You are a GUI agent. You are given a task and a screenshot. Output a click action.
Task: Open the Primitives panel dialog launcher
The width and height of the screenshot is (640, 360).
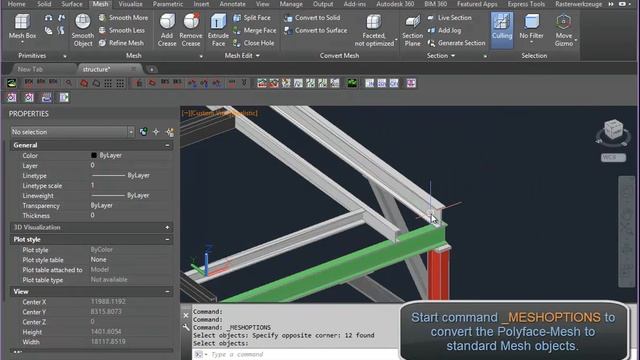pos(64,56)
